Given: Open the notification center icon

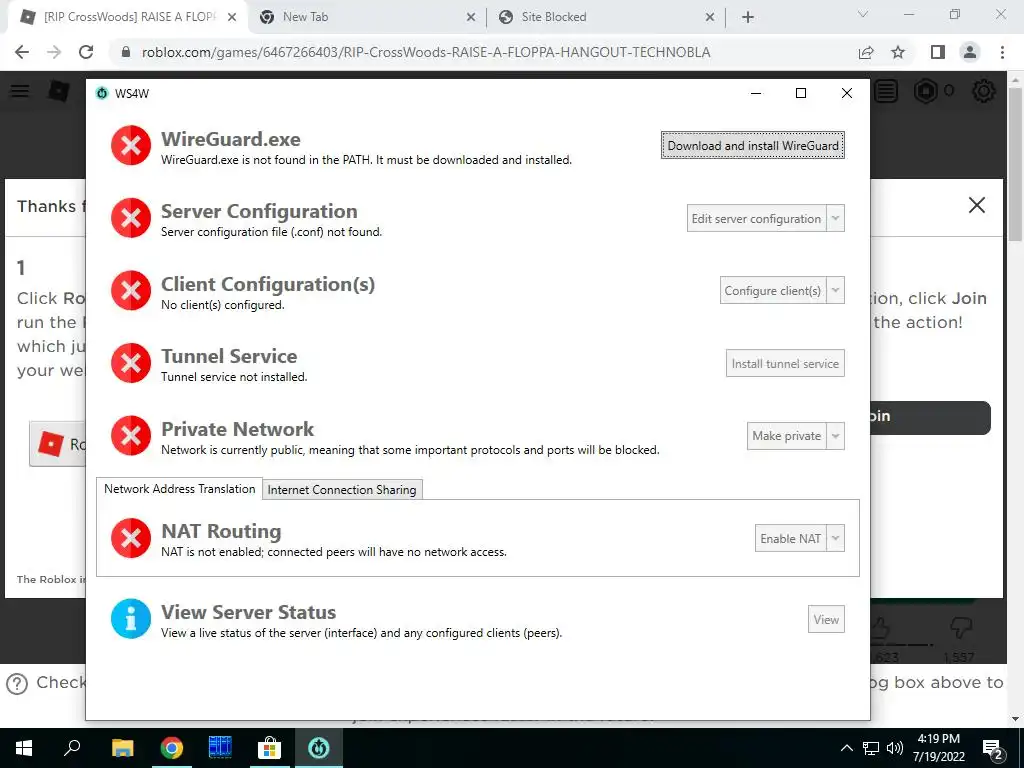Looking at the screenshot, I should coord(993,748).
